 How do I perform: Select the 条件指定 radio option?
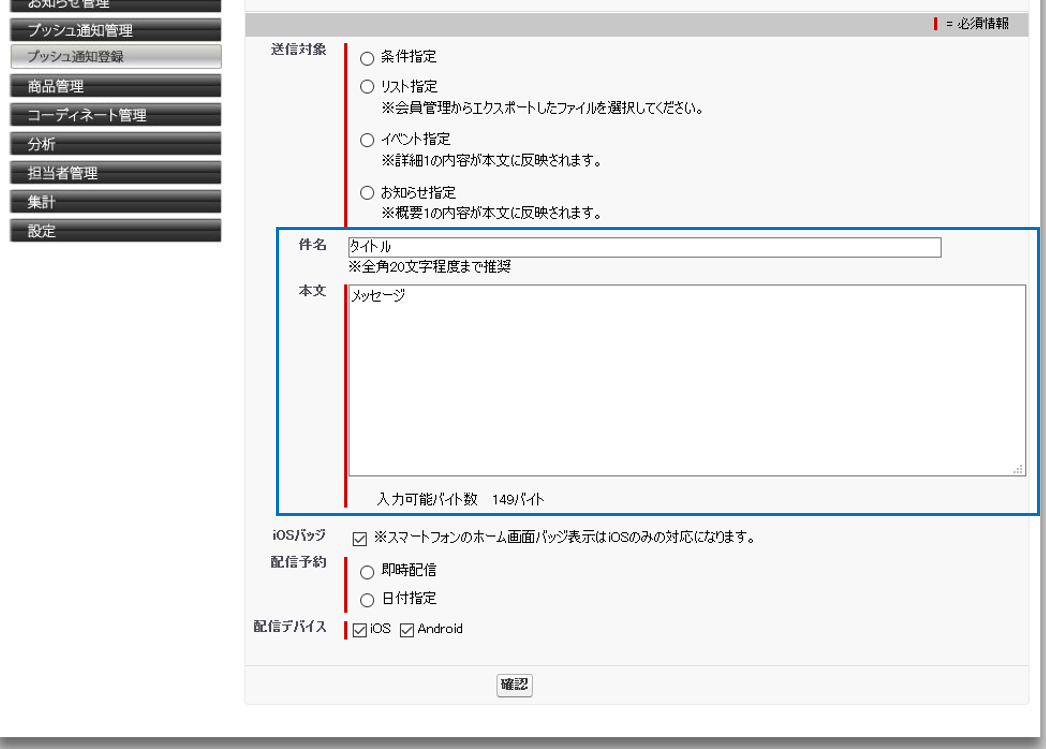click(x=367, y=58)
